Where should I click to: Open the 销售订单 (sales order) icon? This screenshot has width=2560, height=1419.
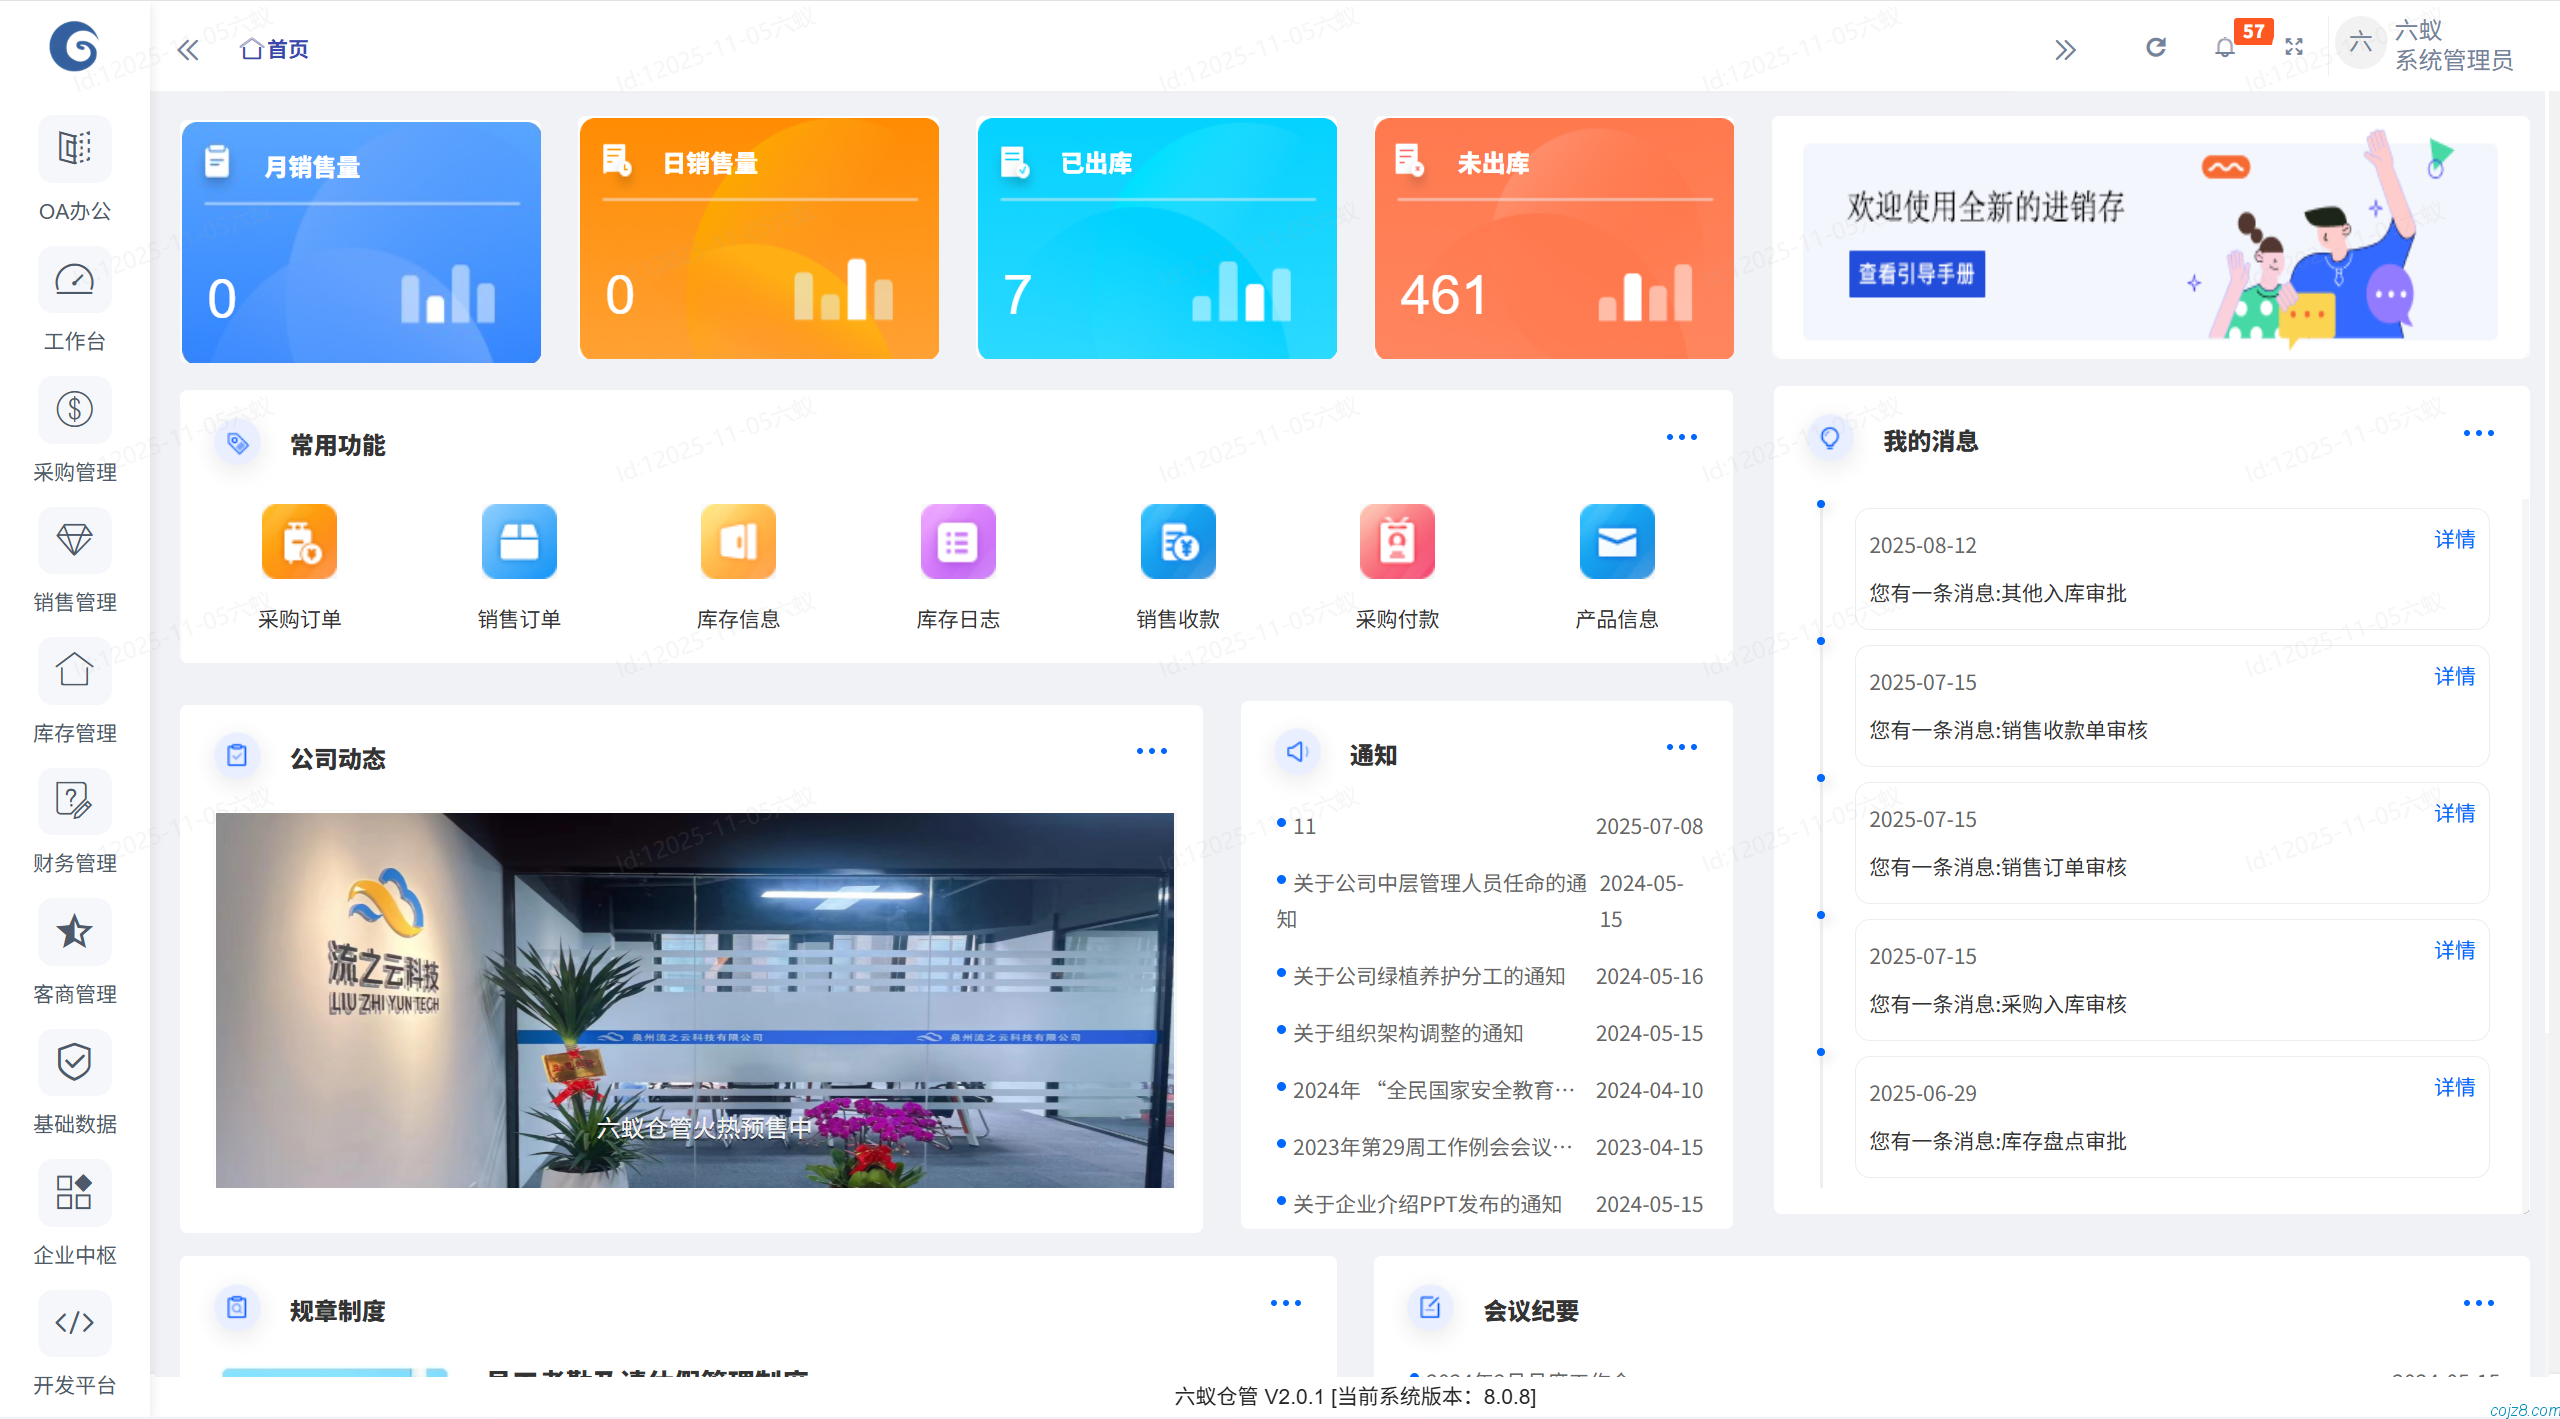[x=518, y=541]
